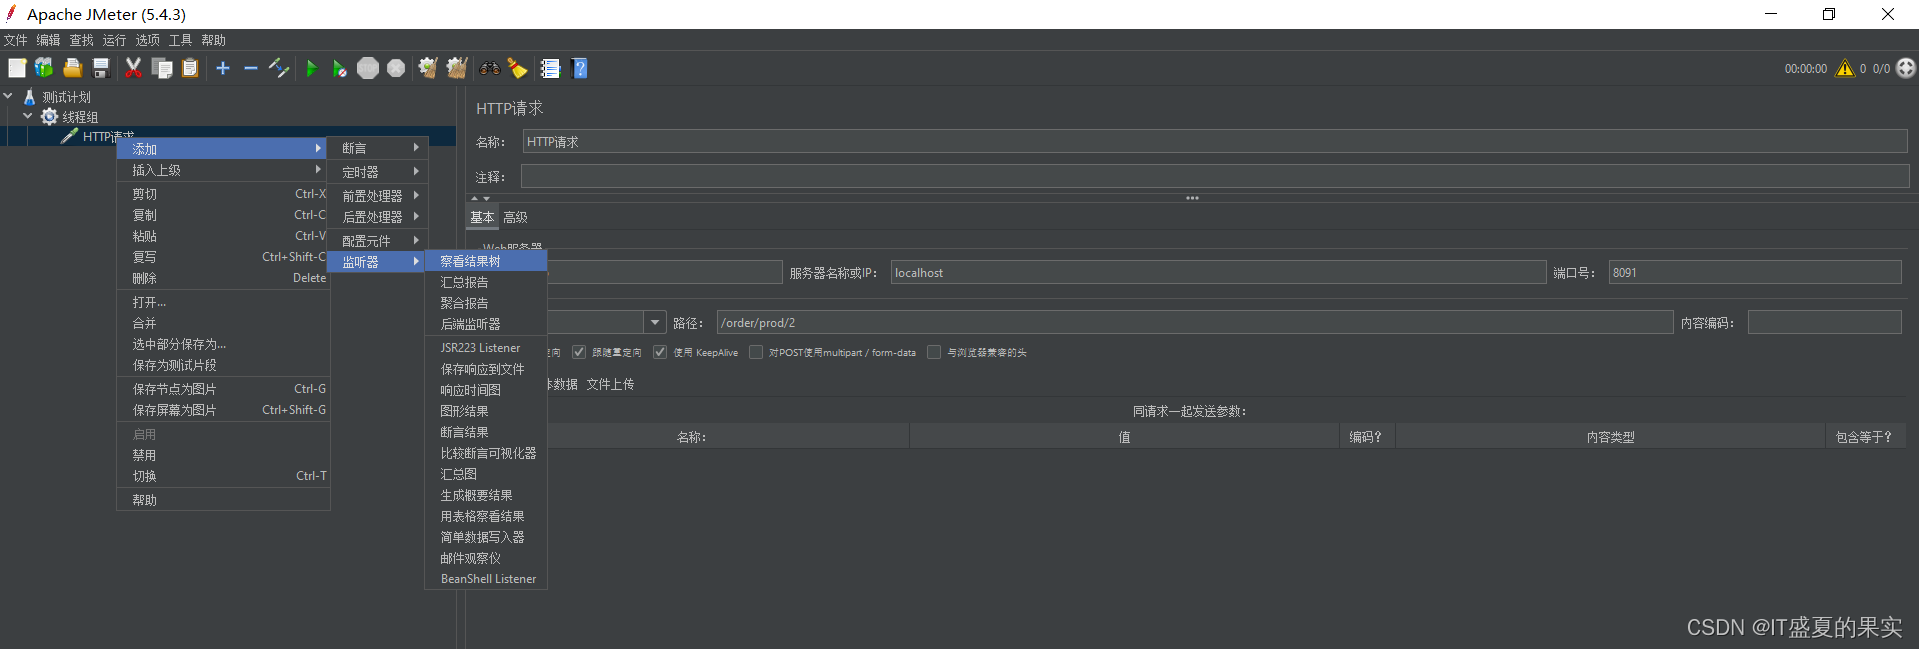Expand the 配置元件 submenu
1919x649 pixels.
[x=378, y=241]
